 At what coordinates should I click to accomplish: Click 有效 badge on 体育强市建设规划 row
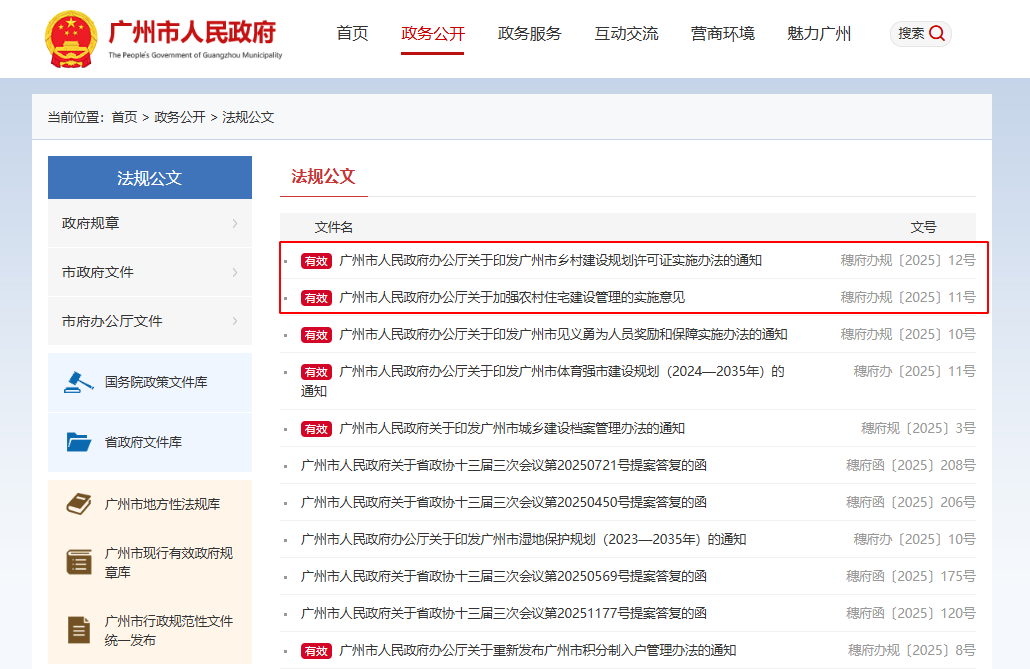[x=316, y=372]
